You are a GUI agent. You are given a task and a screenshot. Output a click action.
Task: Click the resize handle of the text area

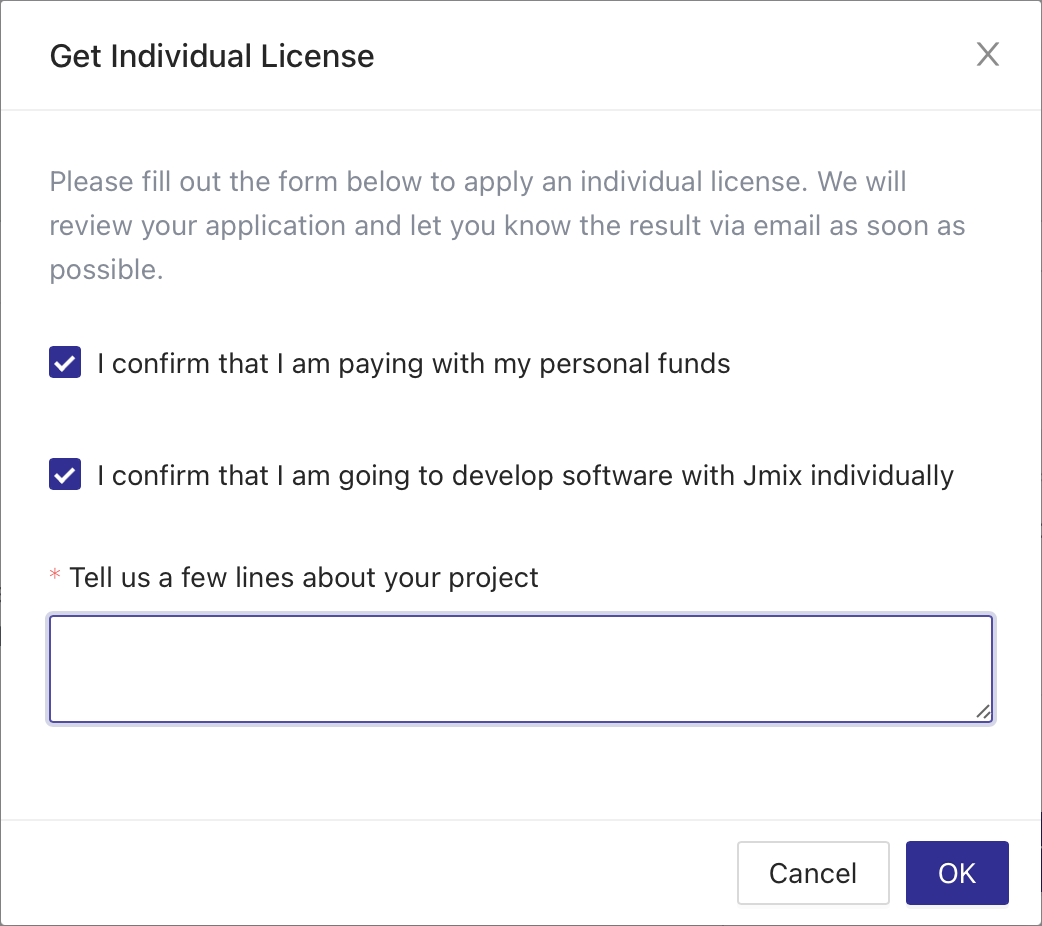(x=986, y=712)
